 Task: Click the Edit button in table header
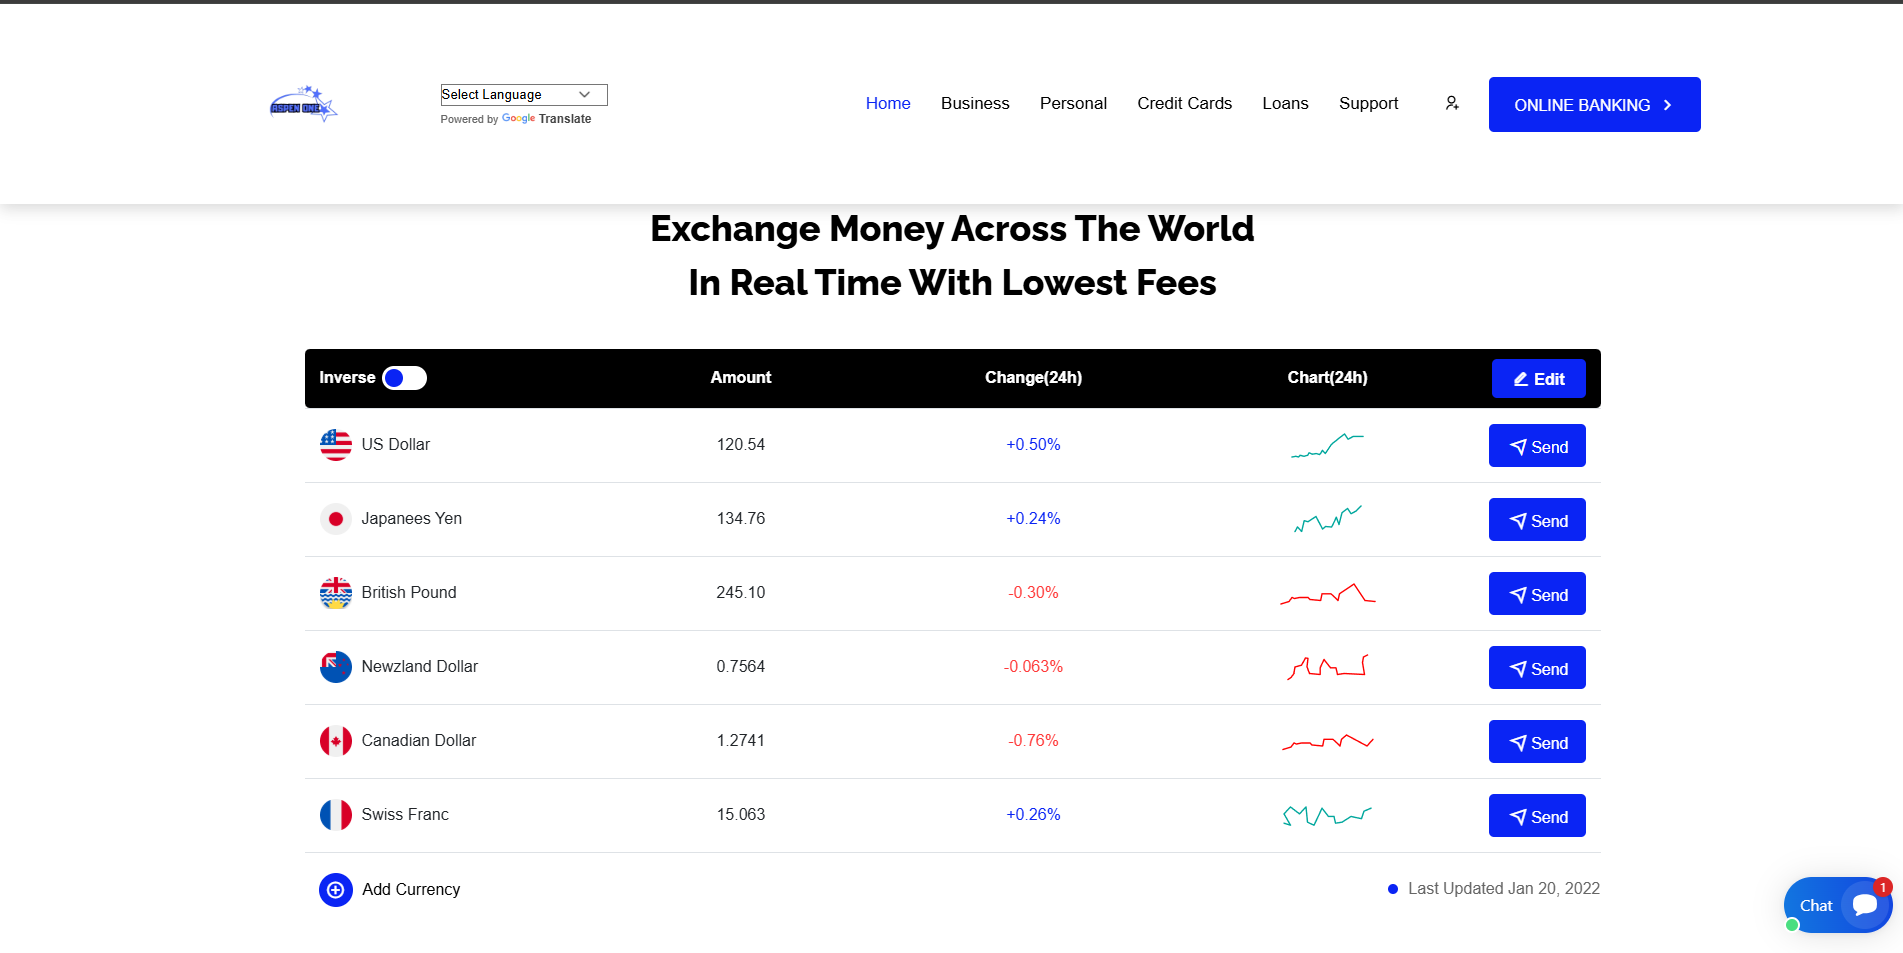point(1538,379)
